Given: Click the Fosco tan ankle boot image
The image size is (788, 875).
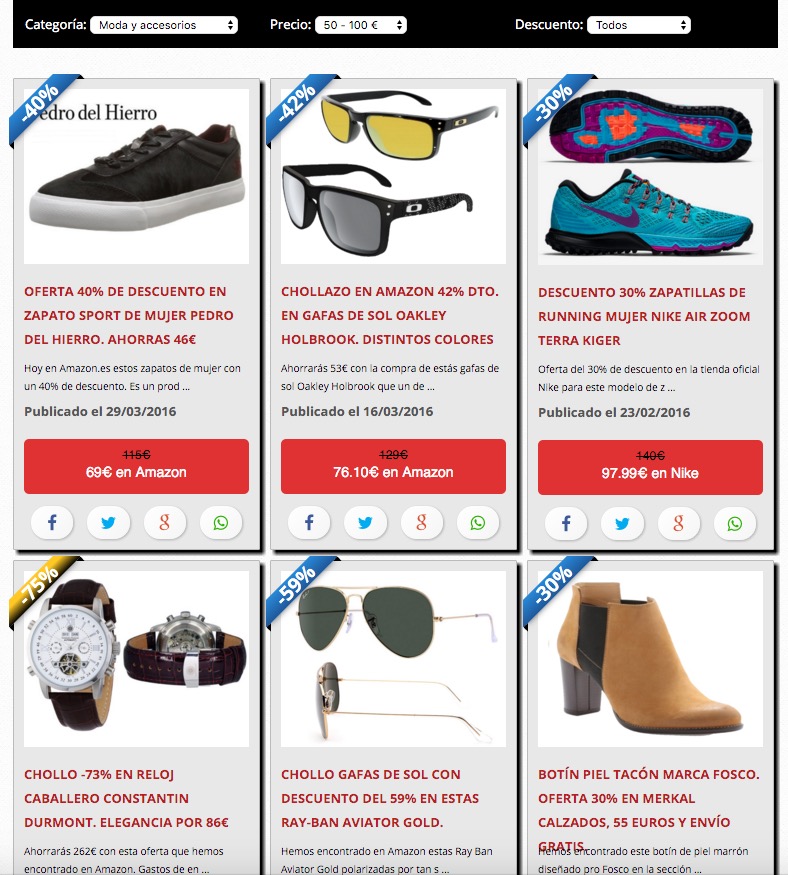Looking at the screenshot, I should point(650,658).
